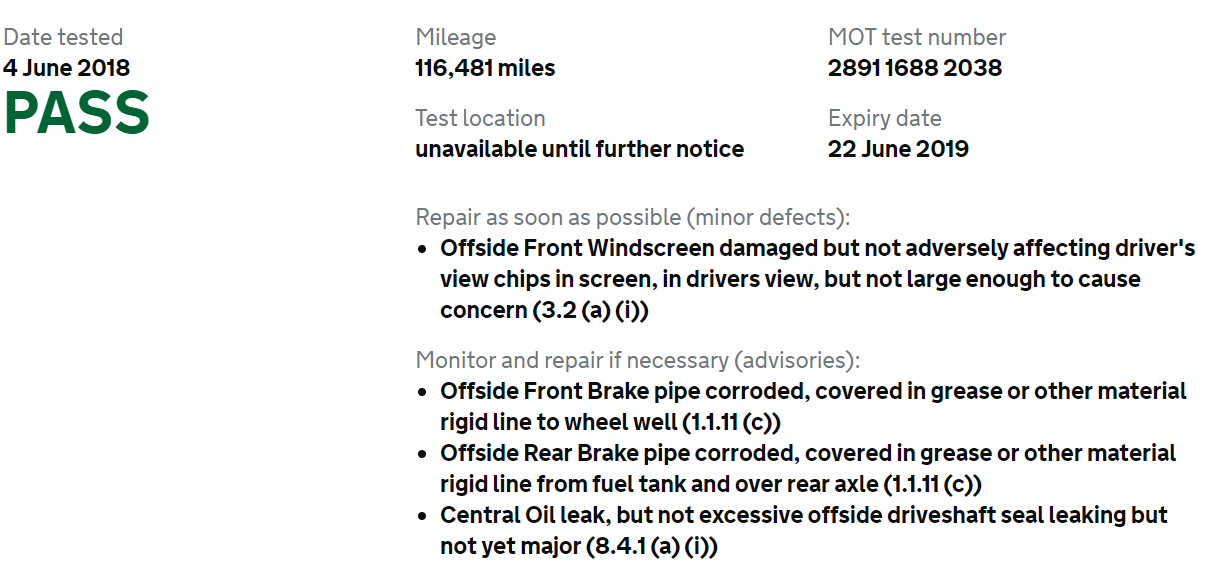This screenshot has width=1210, height=574.
Task: Click the Mileage label
Action: (456, 38)
